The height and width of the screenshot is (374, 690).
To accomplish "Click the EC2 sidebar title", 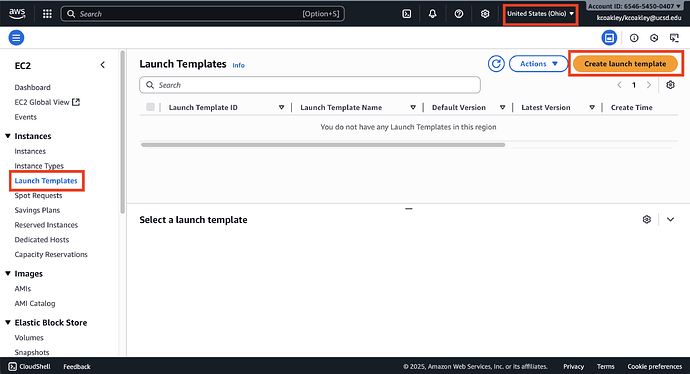I will pyautogui.click(x=23, y=66).
